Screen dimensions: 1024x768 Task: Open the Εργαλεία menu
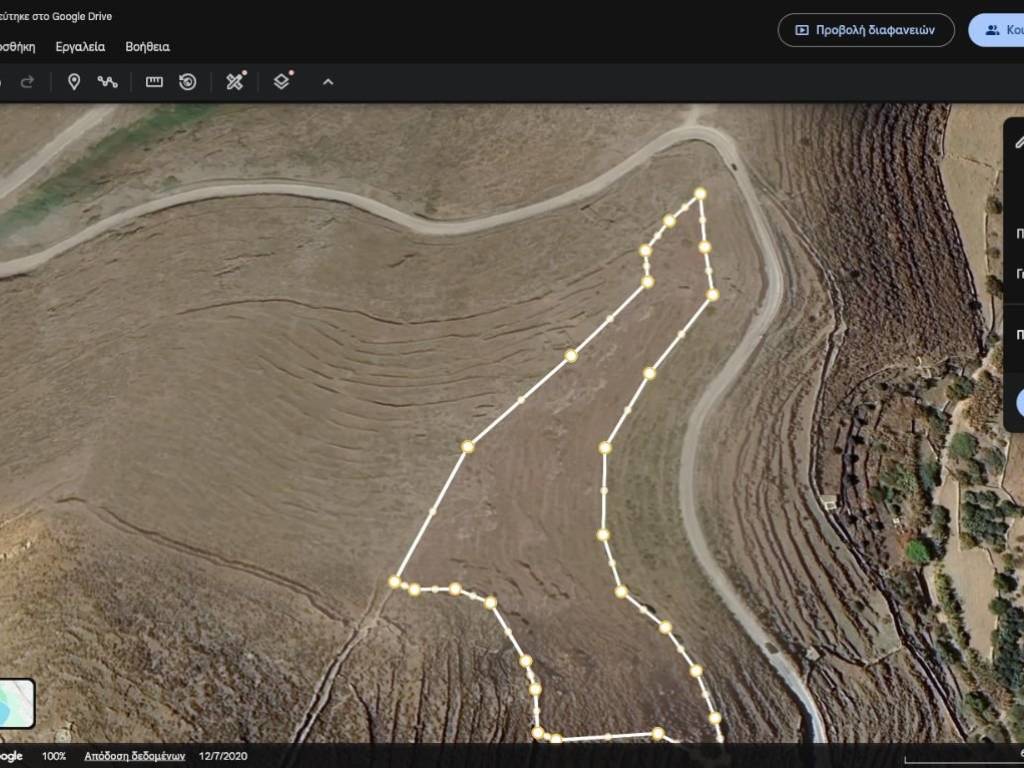point(80,47)
